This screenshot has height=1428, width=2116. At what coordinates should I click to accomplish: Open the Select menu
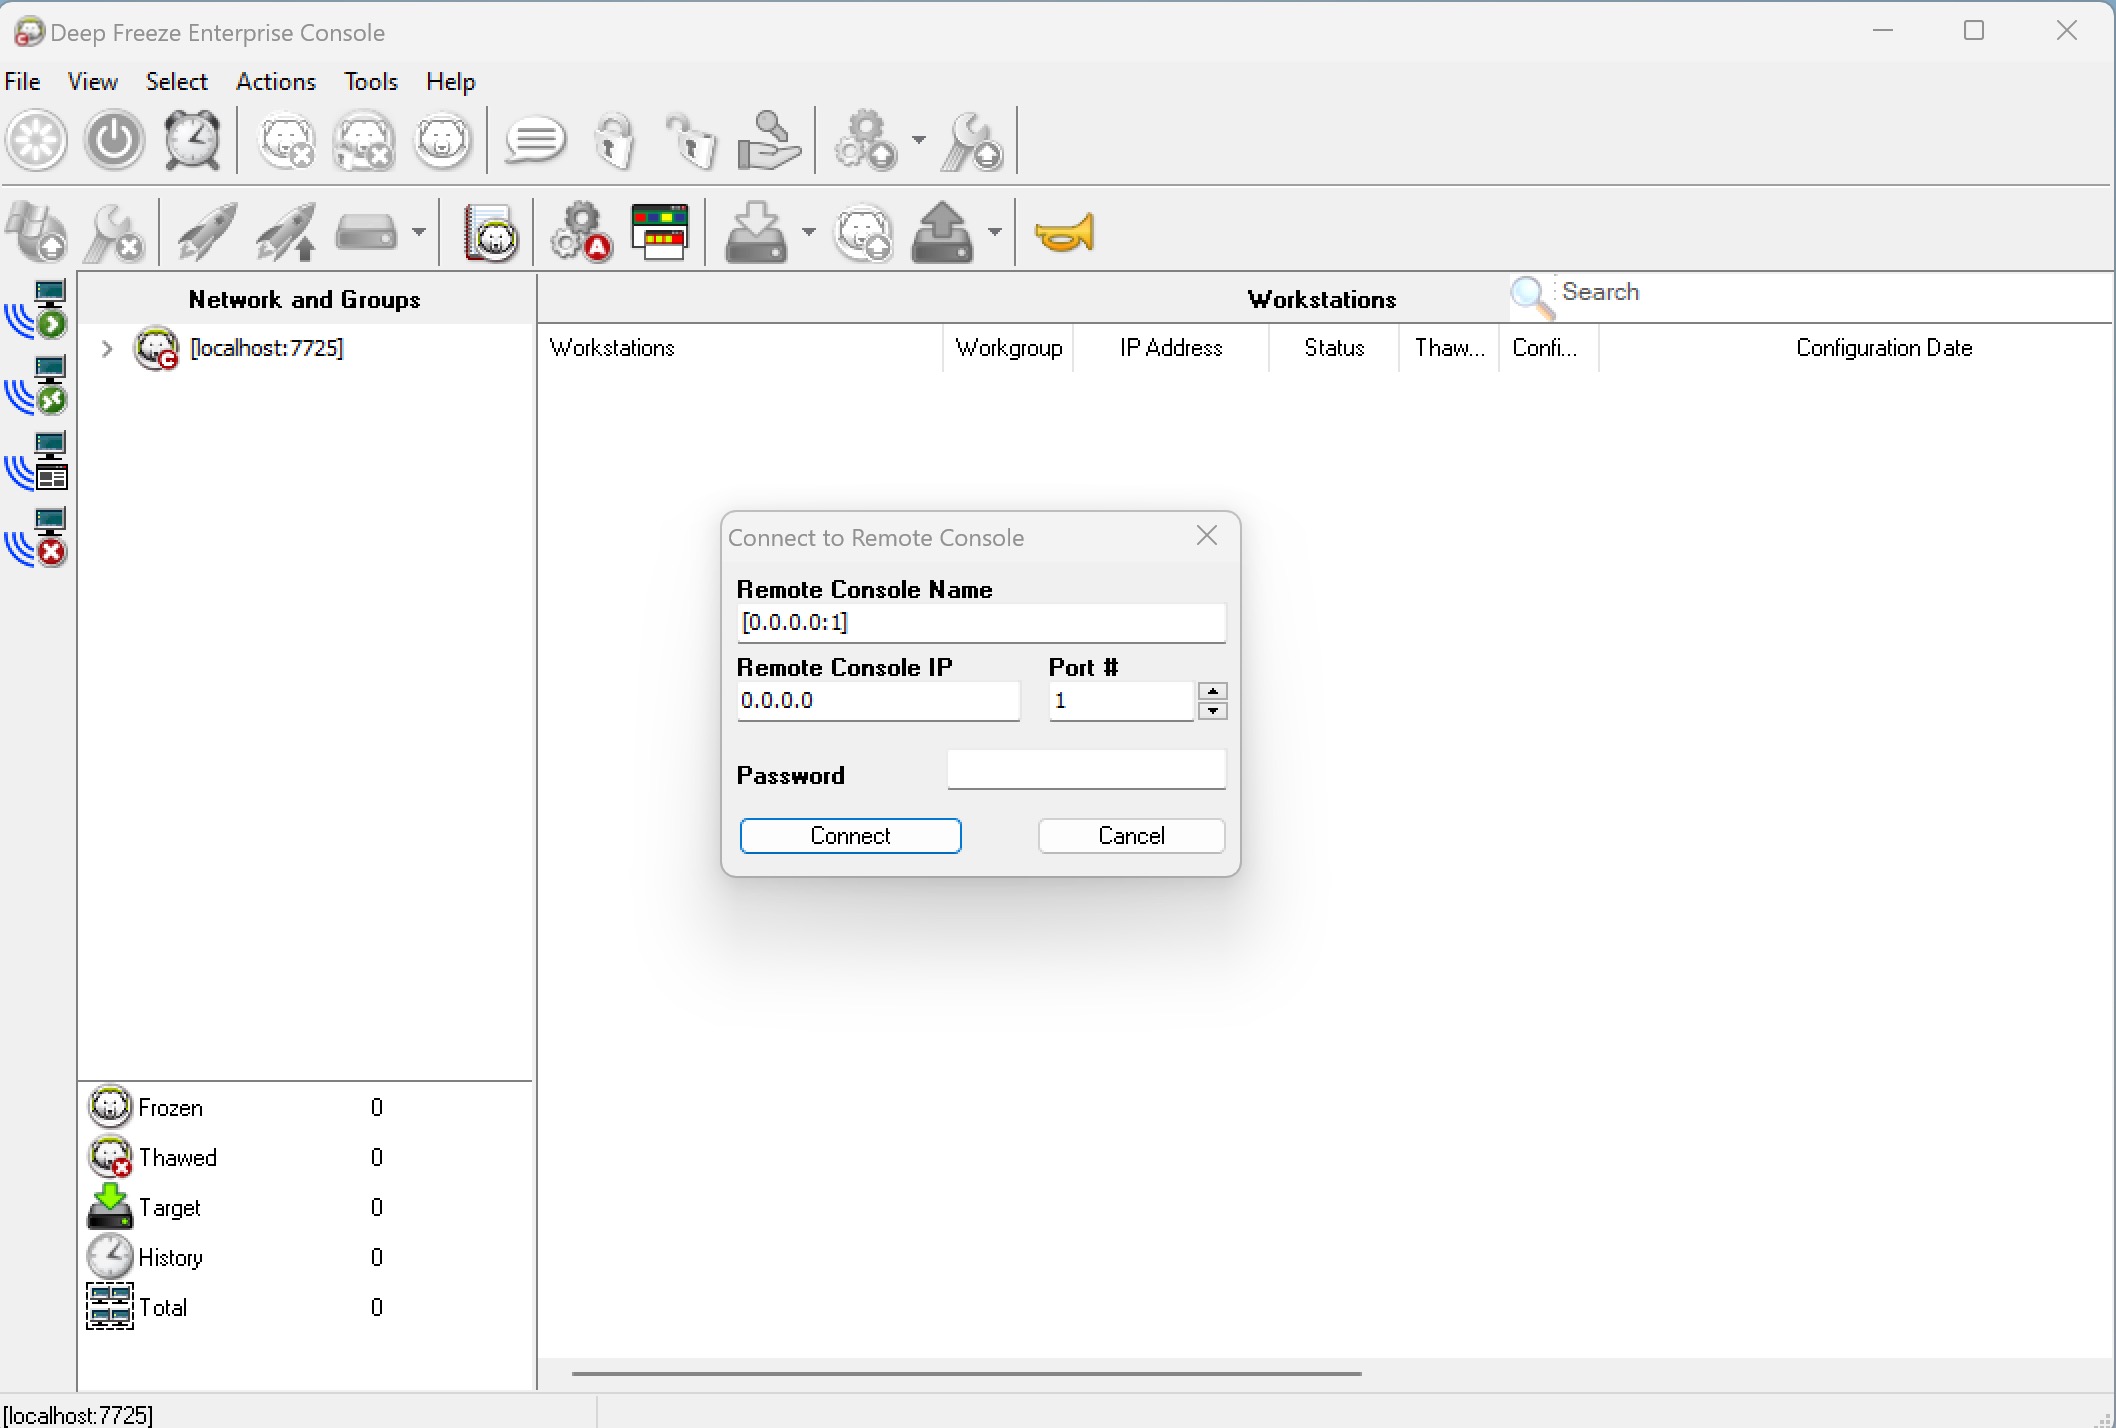(x=177, y=82)
